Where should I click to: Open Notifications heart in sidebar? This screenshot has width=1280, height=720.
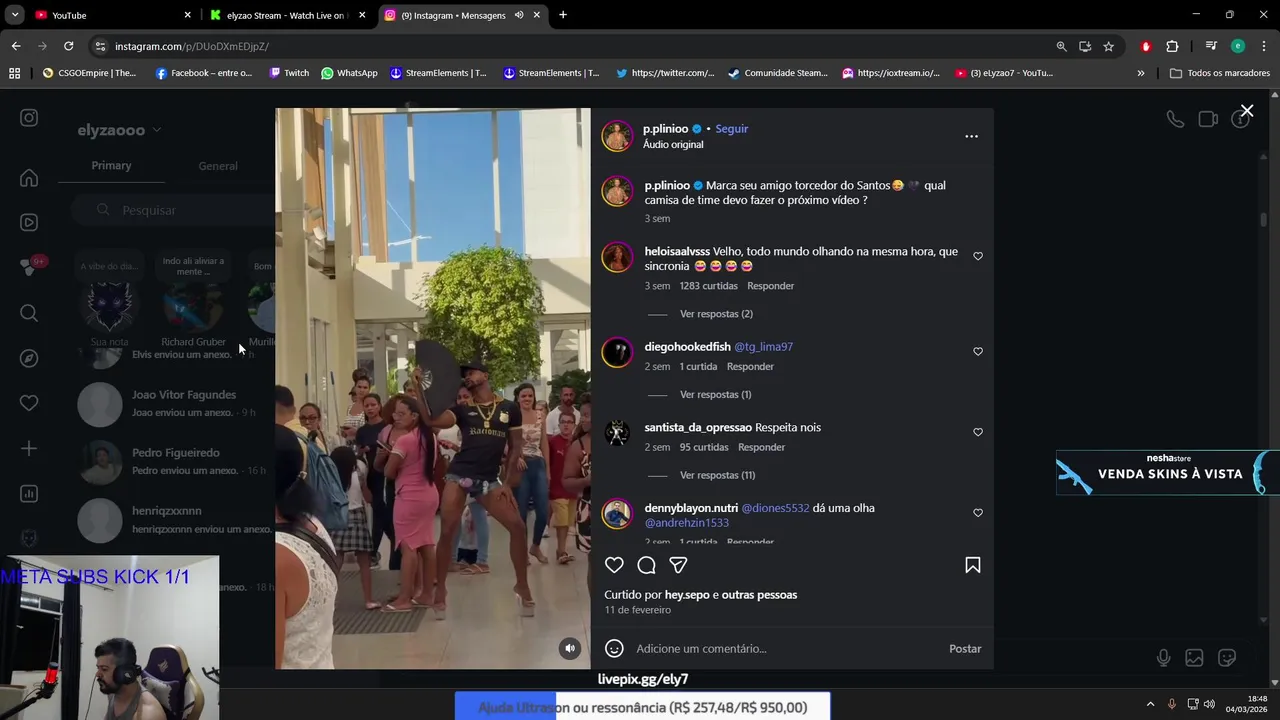click(x=29, y=403)
